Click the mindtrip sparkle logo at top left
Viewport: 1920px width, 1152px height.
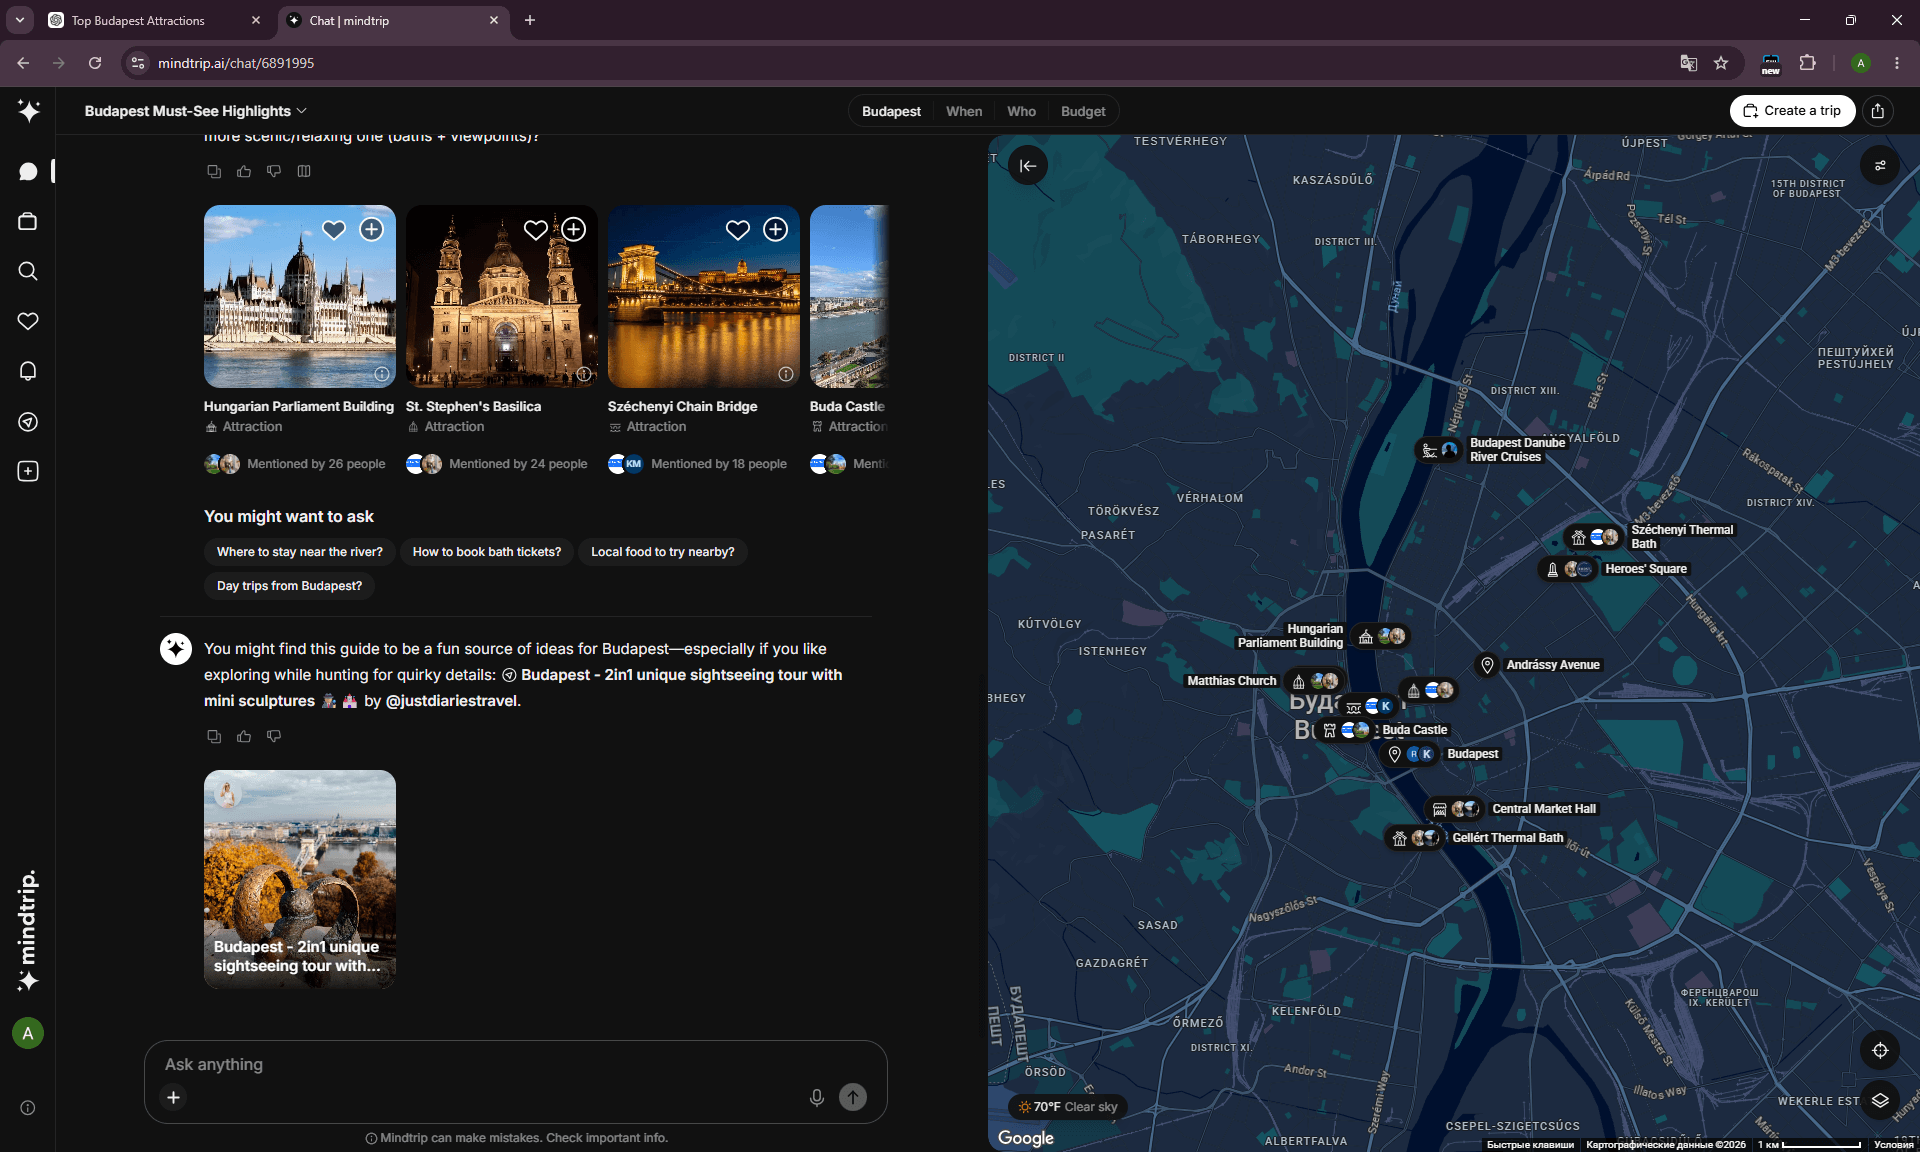tap(28, 111)
